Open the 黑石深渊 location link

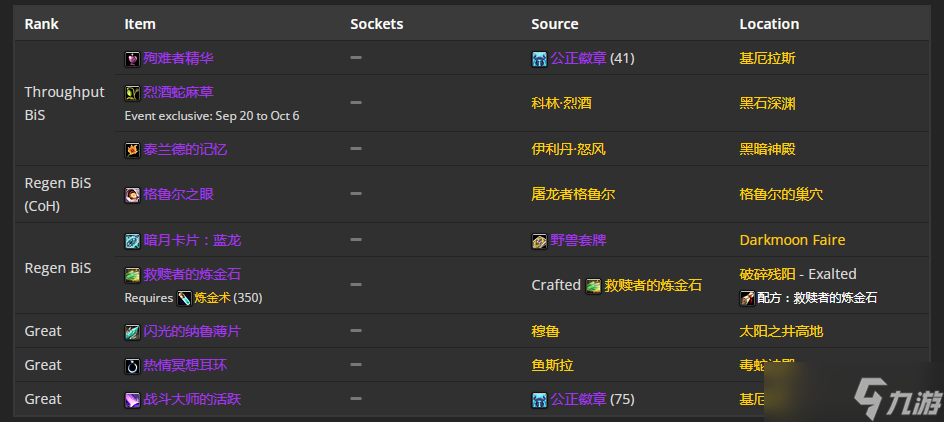768,104
